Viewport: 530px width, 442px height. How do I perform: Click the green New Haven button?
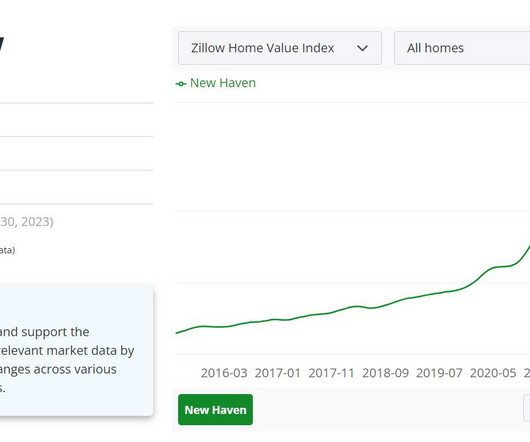pyautogui.click(x=215, y=410)
